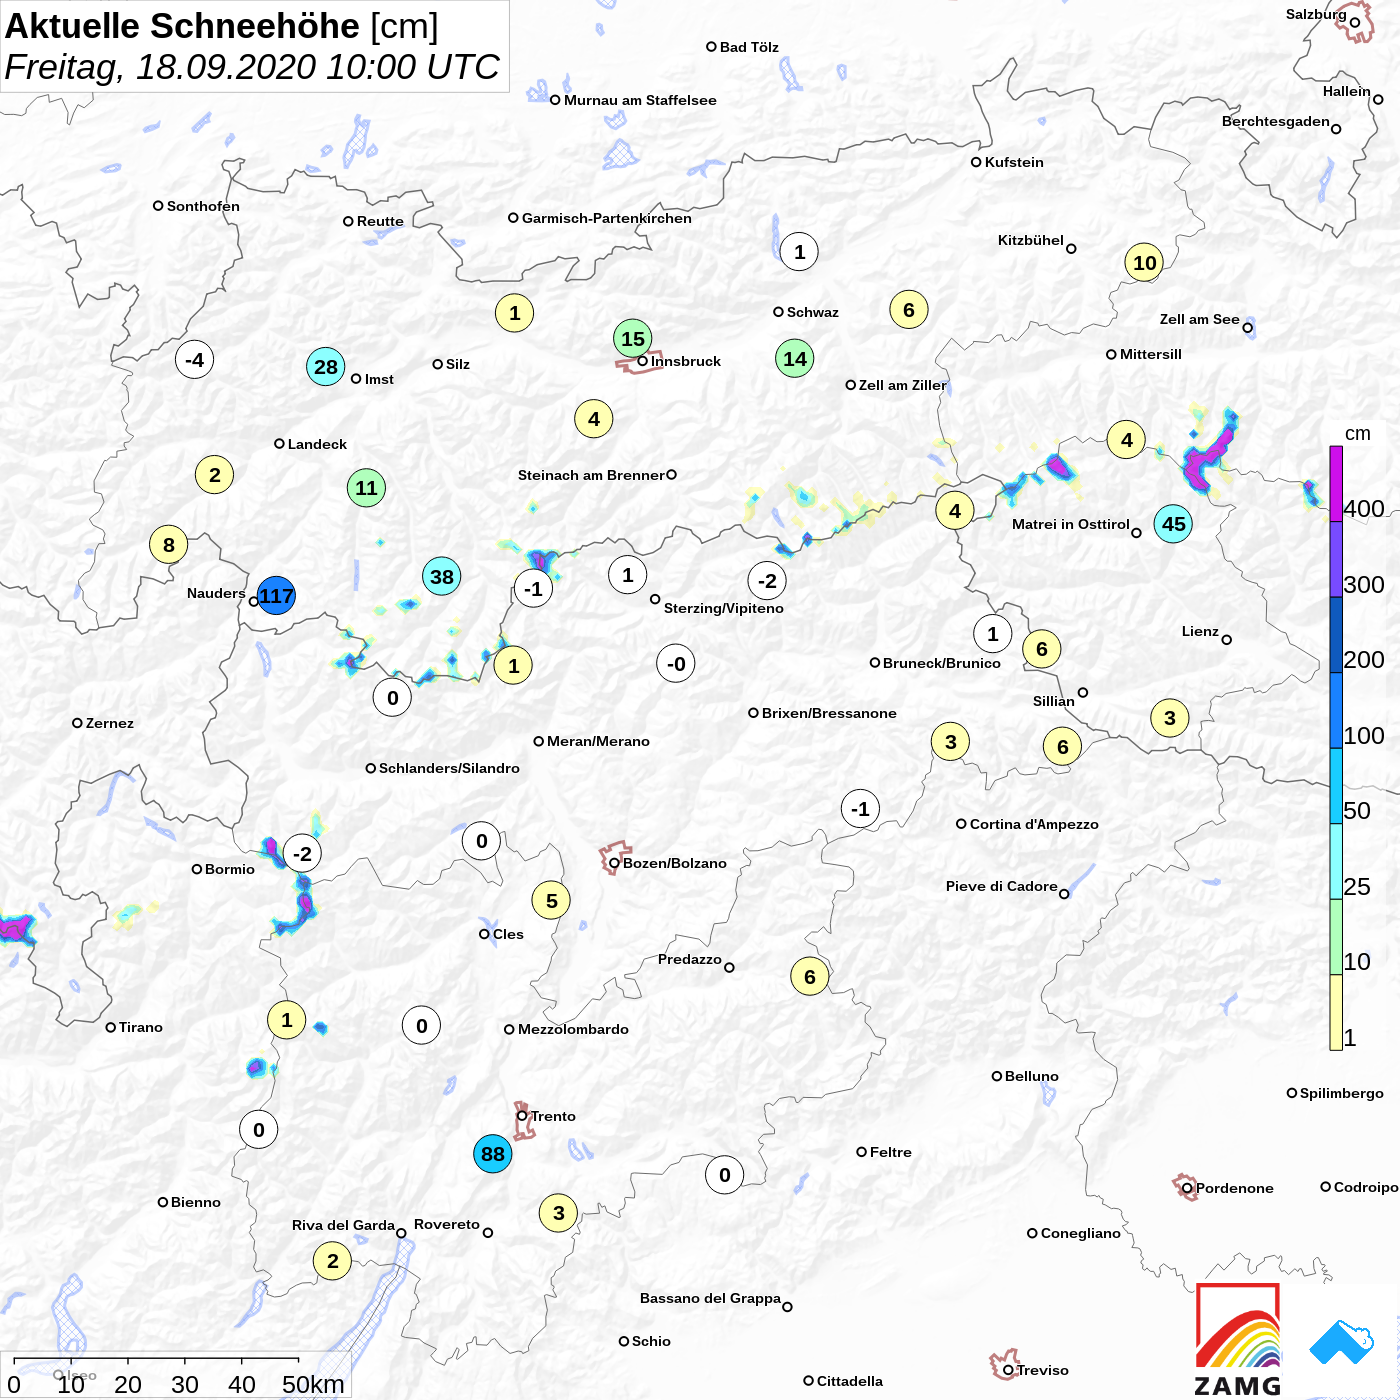Select the 15 cm marker above Innsbruck
This screenshot has height=1400, width=1400.
(633, 339)
